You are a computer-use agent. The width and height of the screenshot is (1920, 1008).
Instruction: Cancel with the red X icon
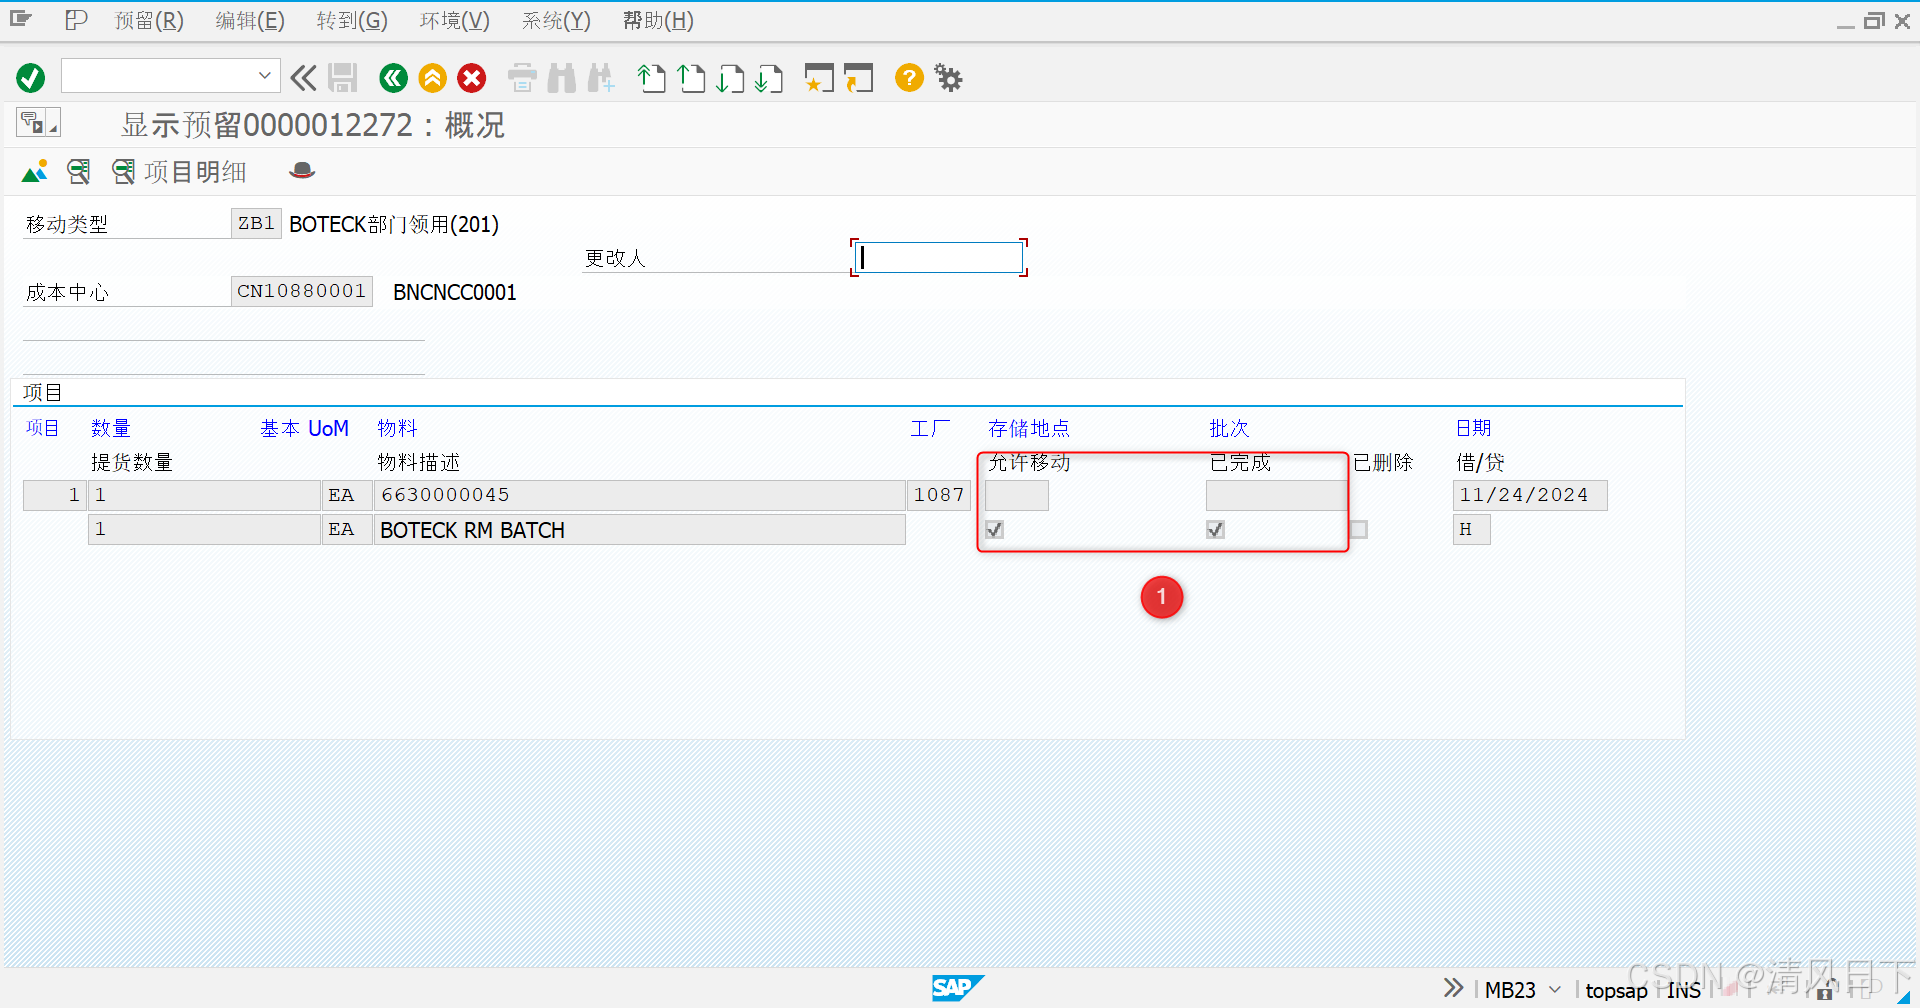[471, 77]
